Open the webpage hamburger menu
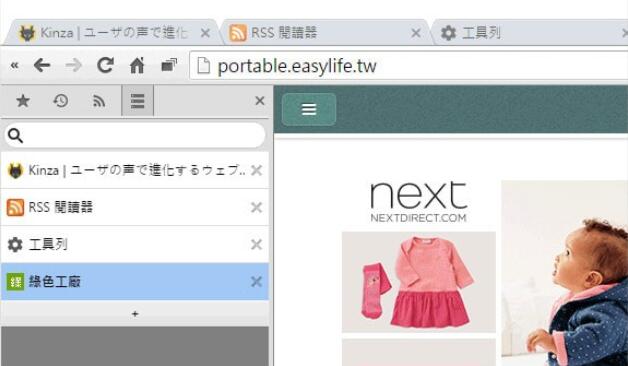Screen dimensions: 628x366 (x=309, y=109)
